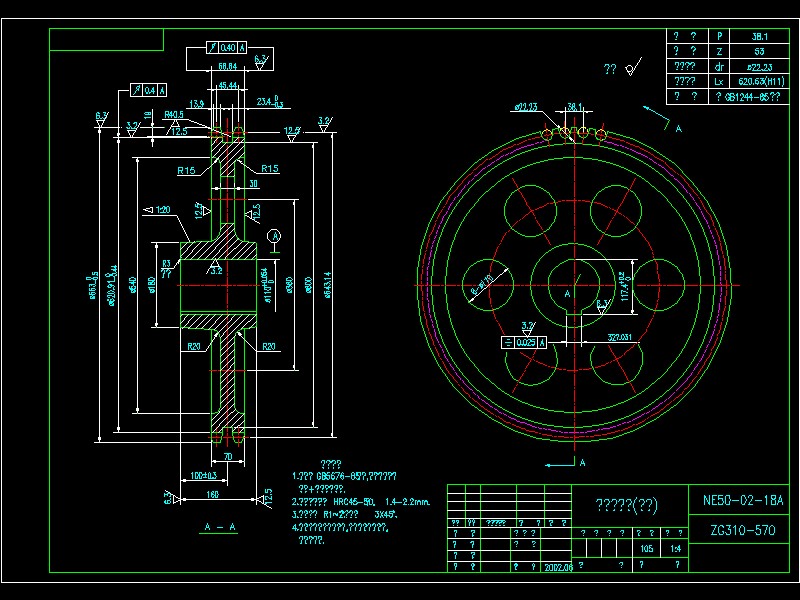
Task: Select the ø643.14 diameter dimension
Action: [327, 285]
